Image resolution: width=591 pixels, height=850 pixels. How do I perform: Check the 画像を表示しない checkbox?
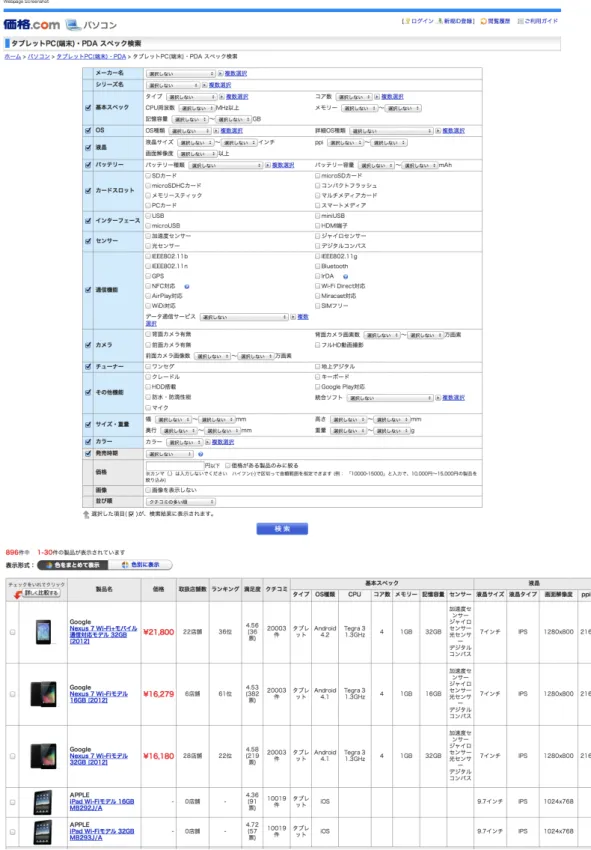click(x=148, y=490)
